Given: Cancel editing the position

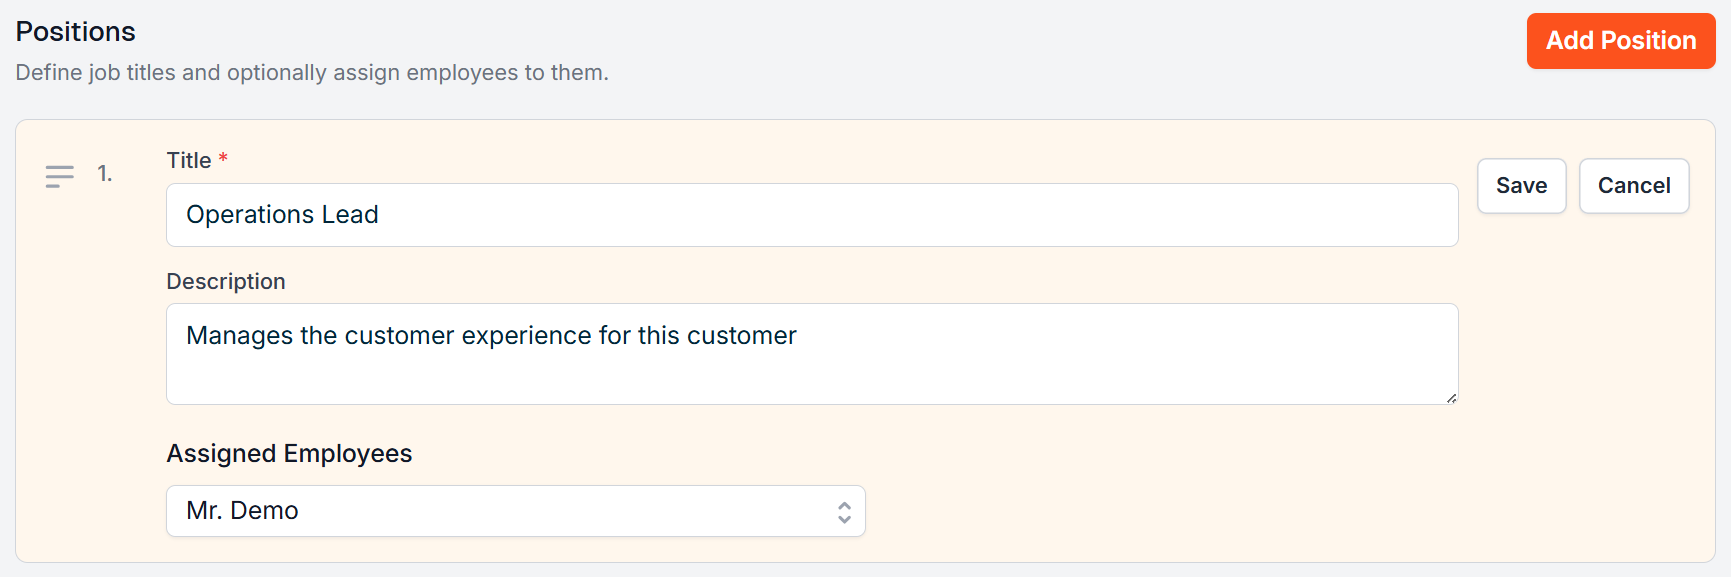Looking at the screenshot, I should tap(1633, 186).
